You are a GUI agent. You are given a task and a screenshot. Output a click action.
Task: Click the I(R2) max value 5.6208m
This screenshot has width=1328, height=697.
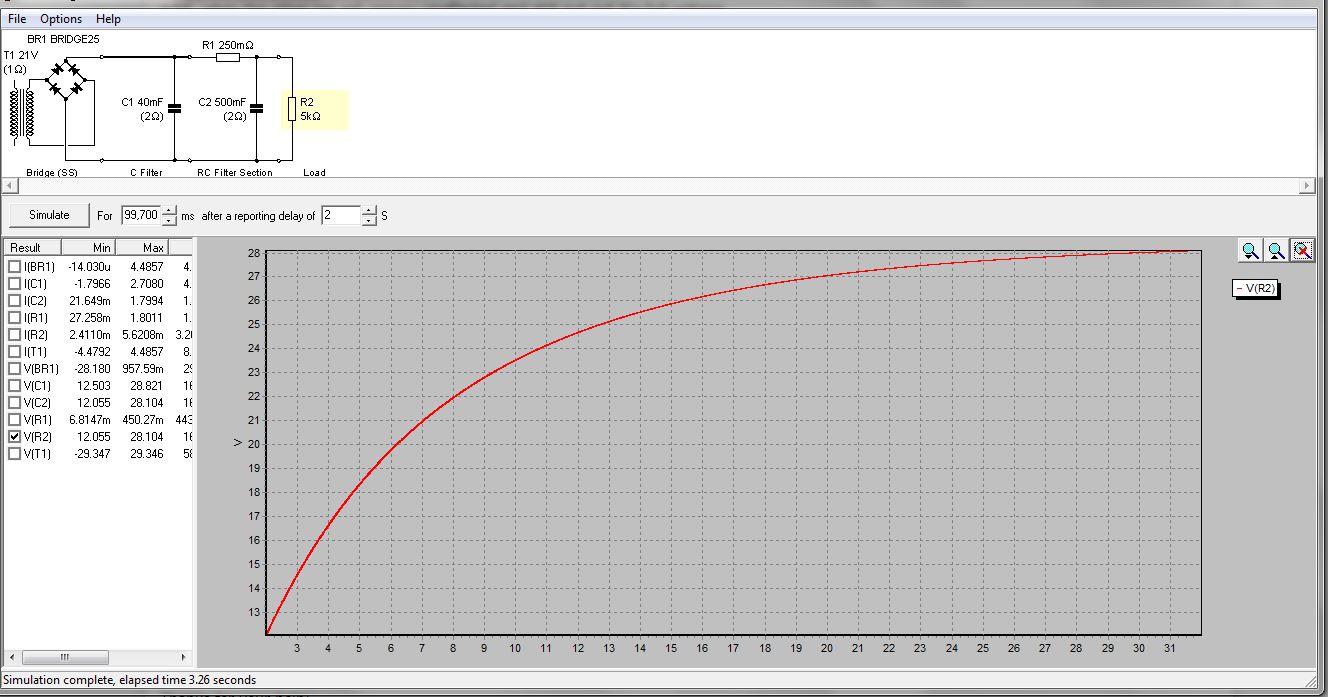(143, 335)
